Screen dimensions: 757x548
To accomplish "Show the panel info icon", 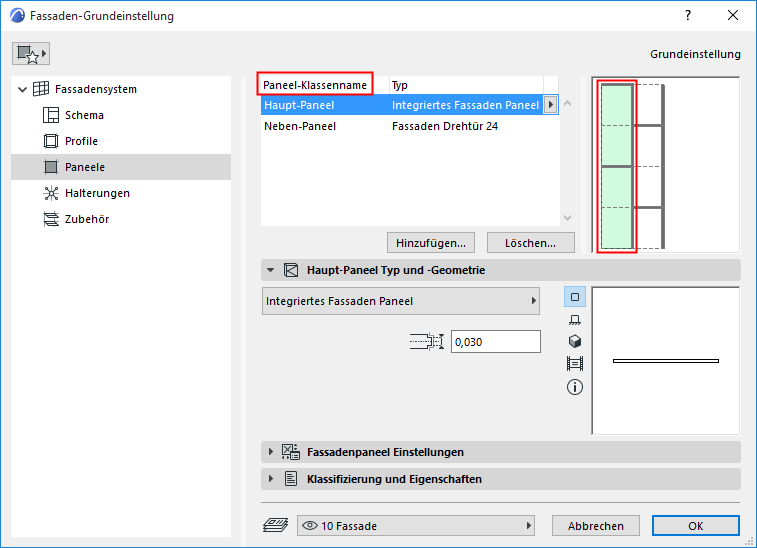I will [x=575, y=387].
